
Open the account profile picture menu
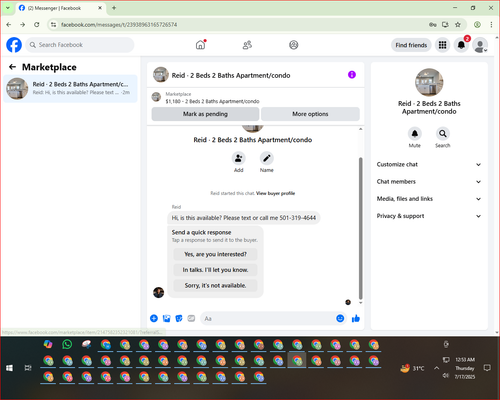480,45
